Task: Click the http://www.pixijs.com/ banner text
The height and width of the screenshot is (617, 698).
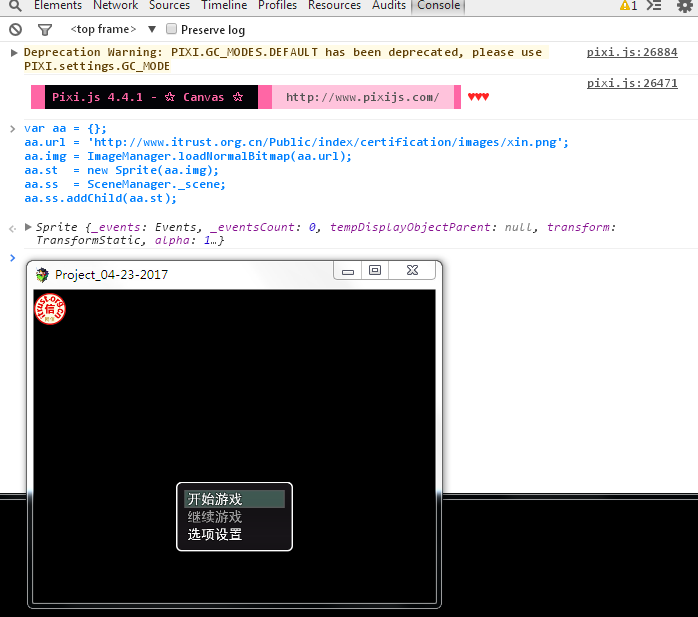Action: click(363, 97)
